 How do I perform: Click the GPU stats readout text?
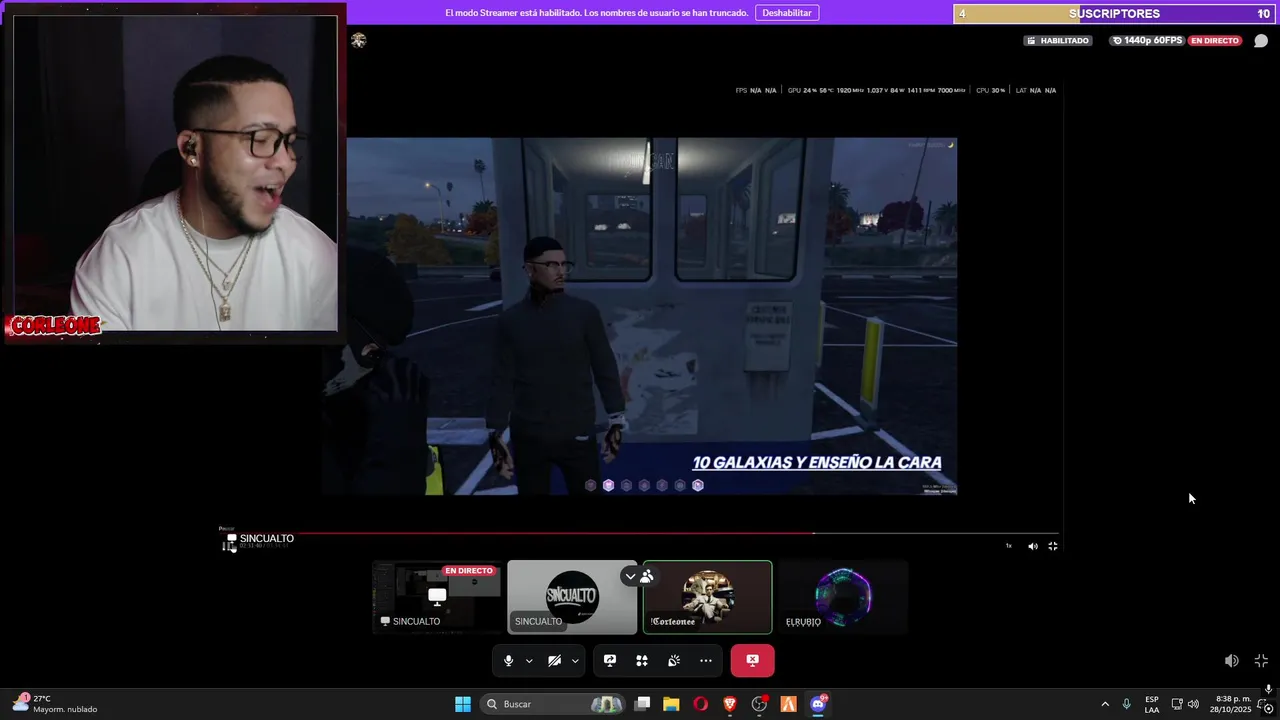(x=876, y=90)
